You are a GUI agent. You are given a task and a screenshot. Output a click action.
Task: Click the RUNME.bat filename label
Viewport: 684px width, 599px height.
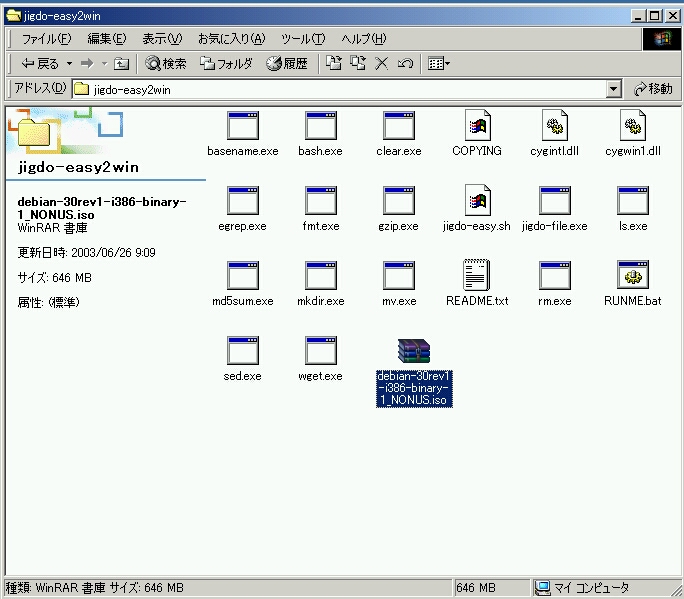(x=633, y=301)
